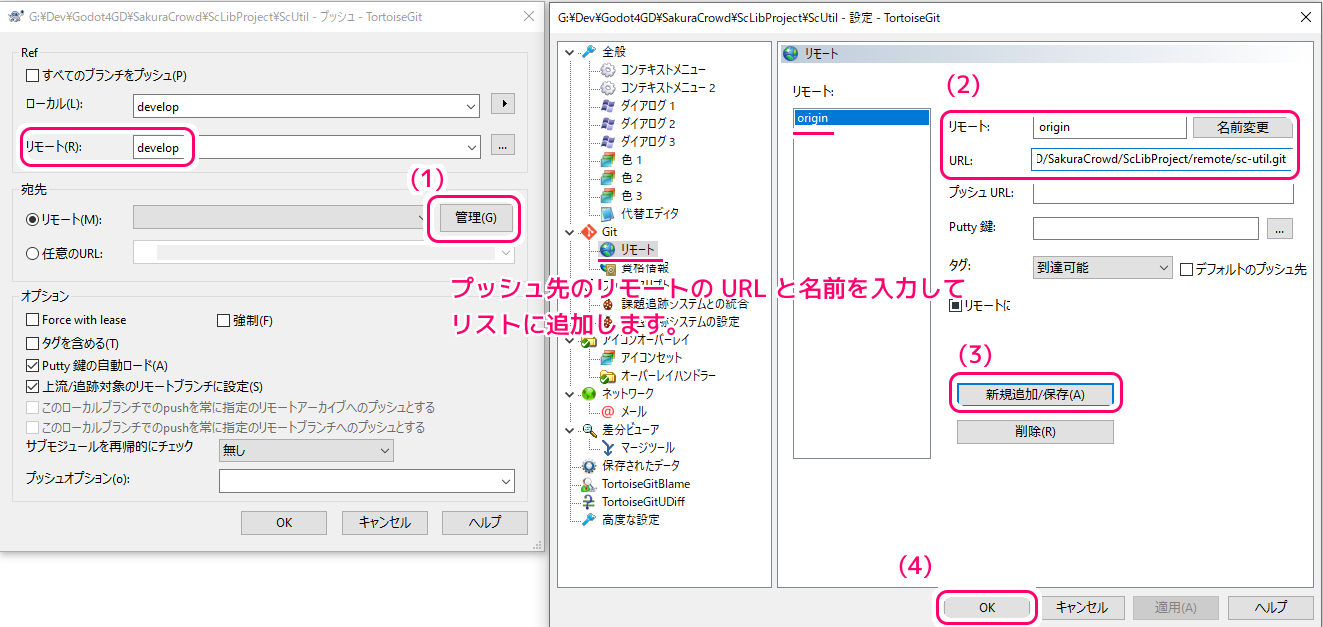Click 名前変更 button
Image resolution: width=1323 pixels, height=627 pixels.
1243,127
